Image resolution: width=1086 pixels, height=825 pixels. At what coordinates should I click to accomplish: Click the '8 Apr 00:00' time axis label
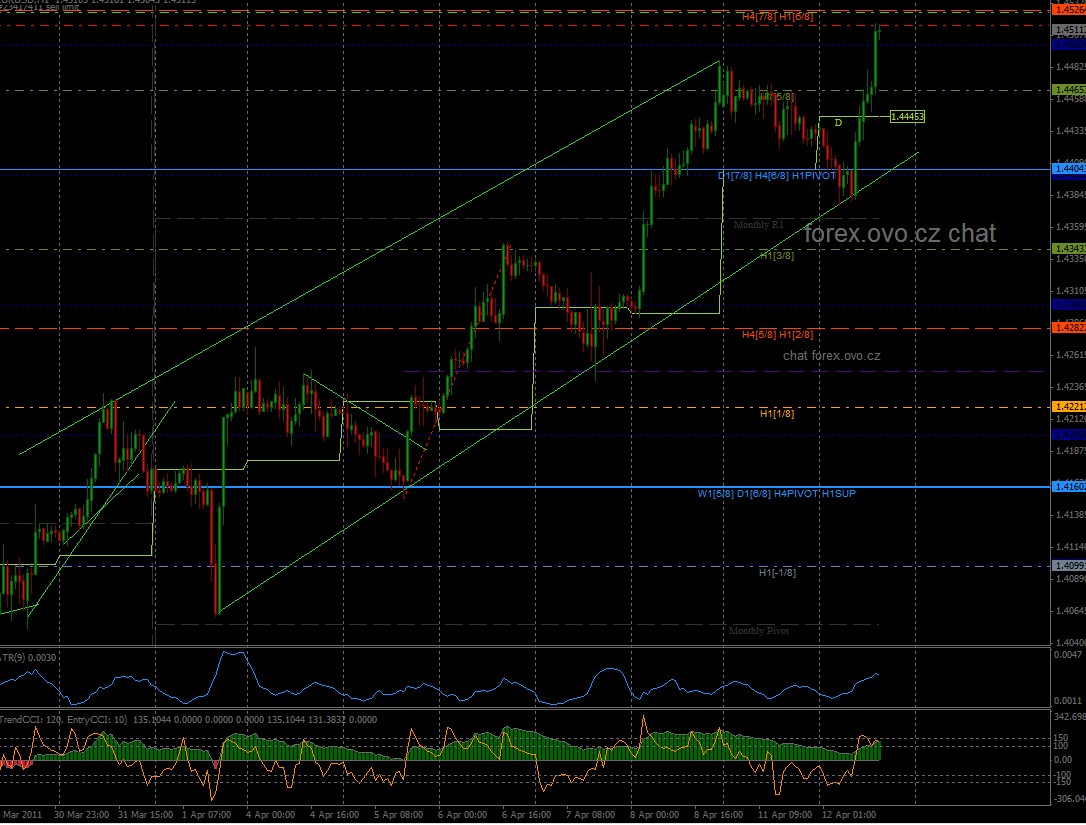655,815
